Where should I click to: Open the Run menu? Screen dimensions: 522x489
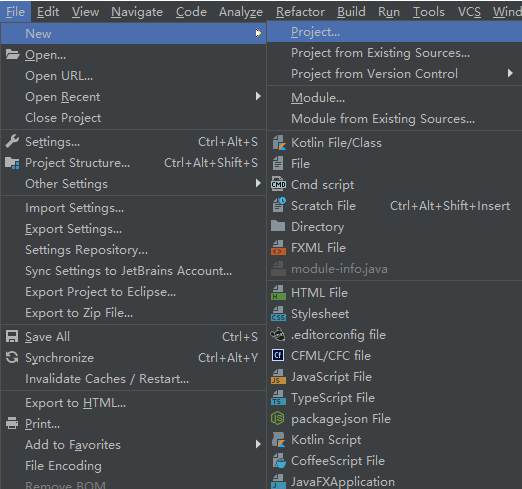[x=389, y=12]
